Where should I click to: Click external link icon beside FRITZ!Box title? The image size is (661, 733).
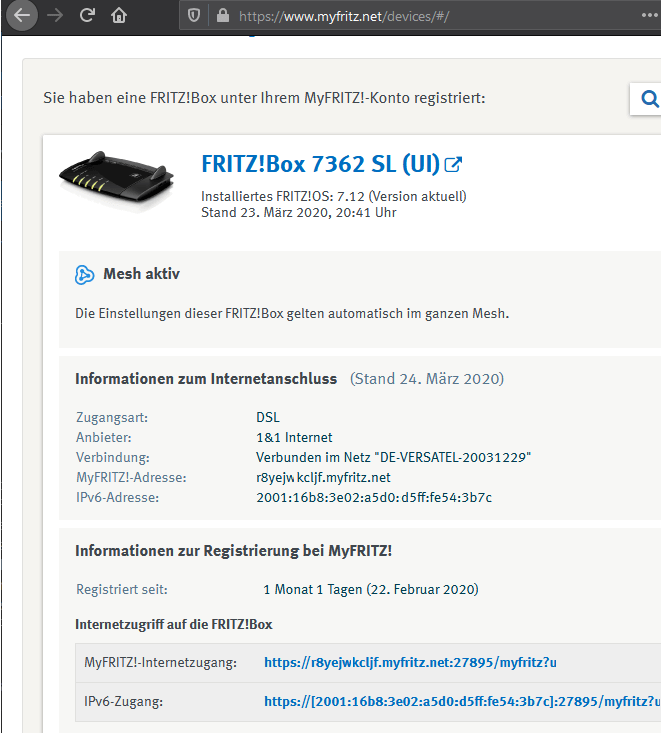(x=453, y=164)
